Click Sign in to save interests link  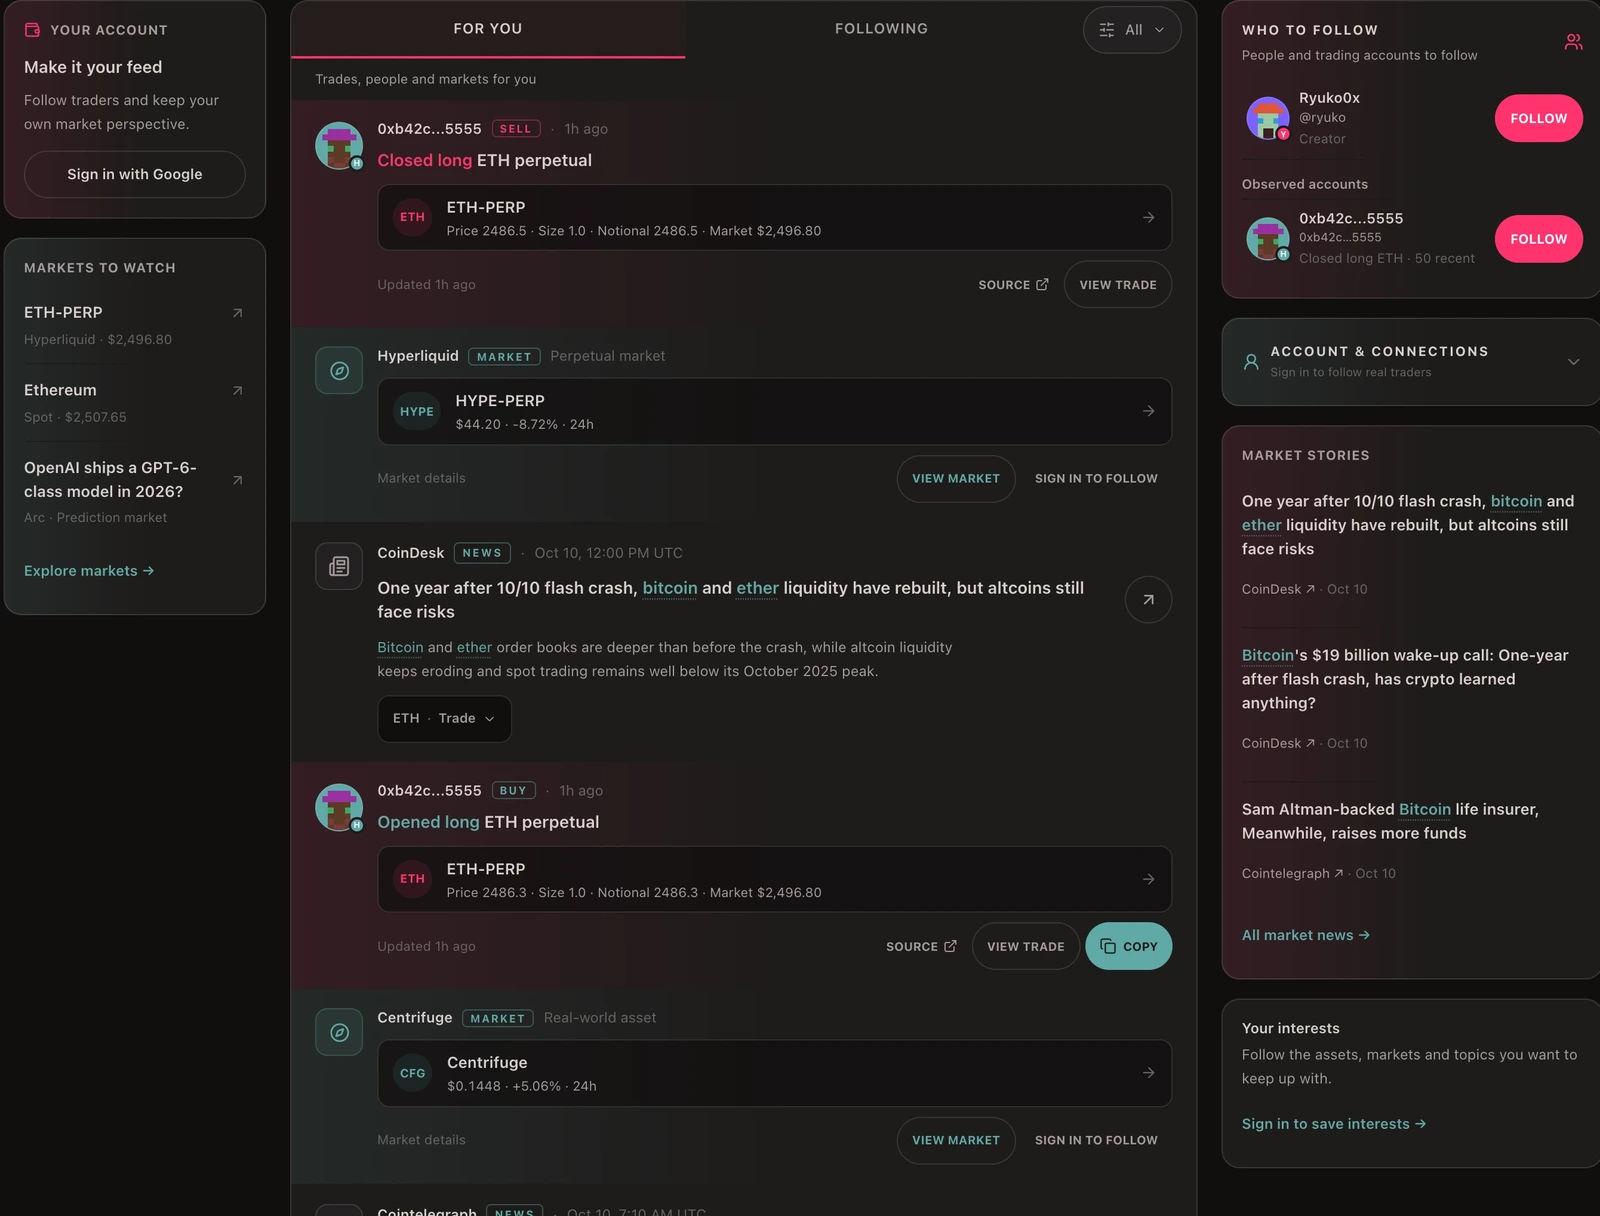click(x=1333, y=1124)
